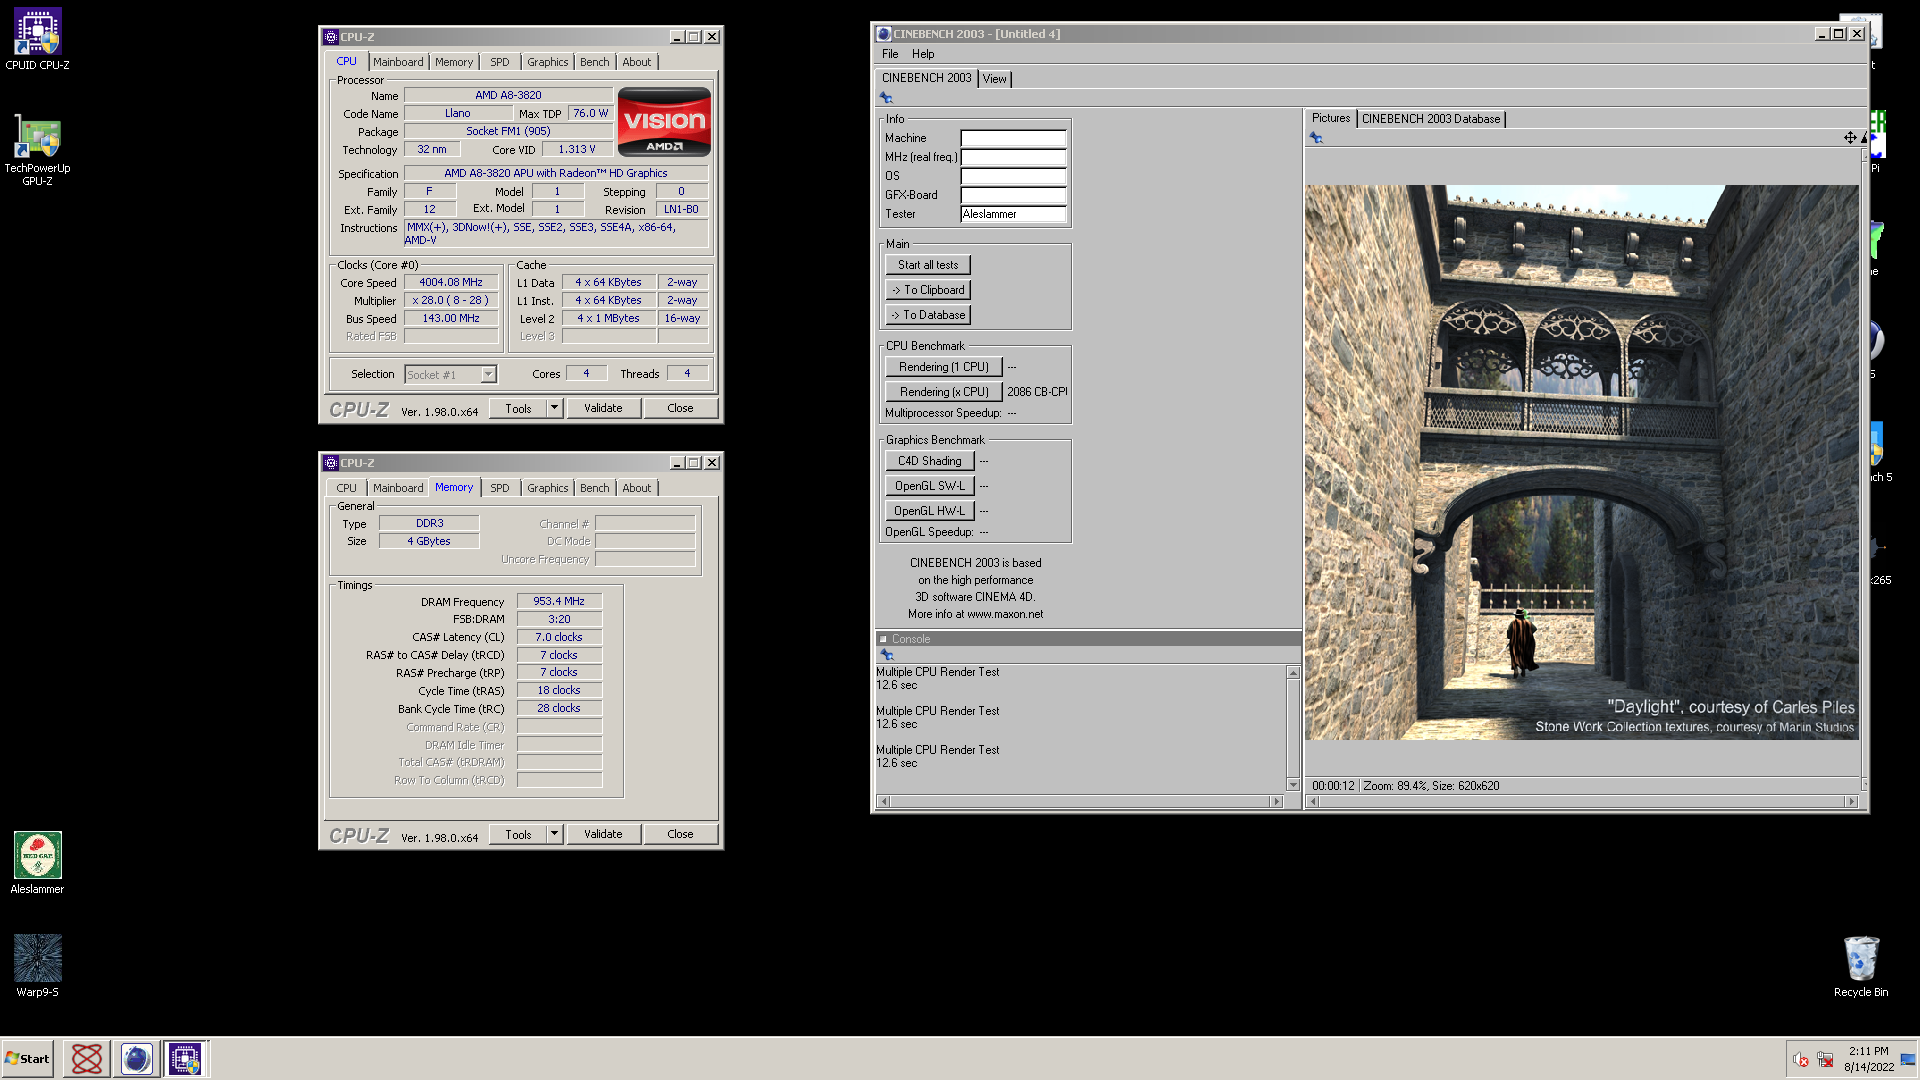Click the Start all tests button
Image resolution: width=1920 pixels, height=1080 pixels.
pyautogui.click(x=928, y=265)
